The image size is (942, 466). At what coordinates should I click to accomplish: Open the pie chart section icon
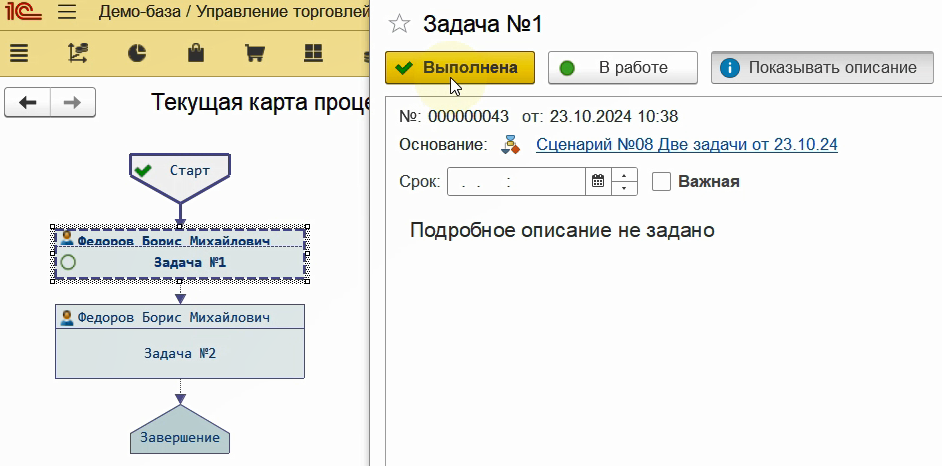tap(137, 53)
